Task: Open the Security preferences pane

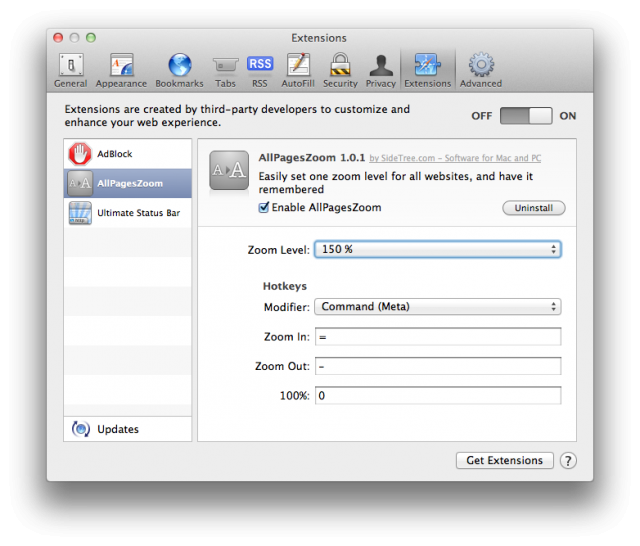Action: click(340, 70)
